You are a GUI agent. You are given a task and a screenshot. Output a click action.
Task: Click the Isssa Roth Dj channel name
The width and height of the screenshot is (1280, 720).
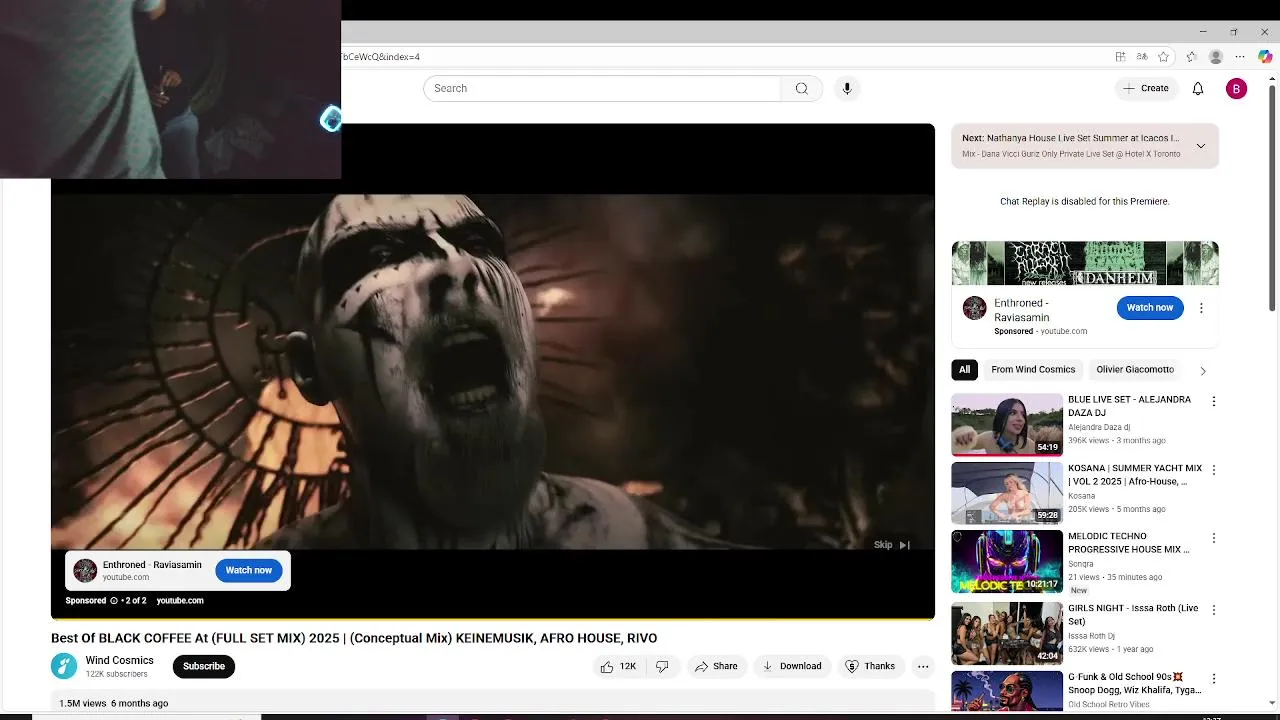point(1093,636)
